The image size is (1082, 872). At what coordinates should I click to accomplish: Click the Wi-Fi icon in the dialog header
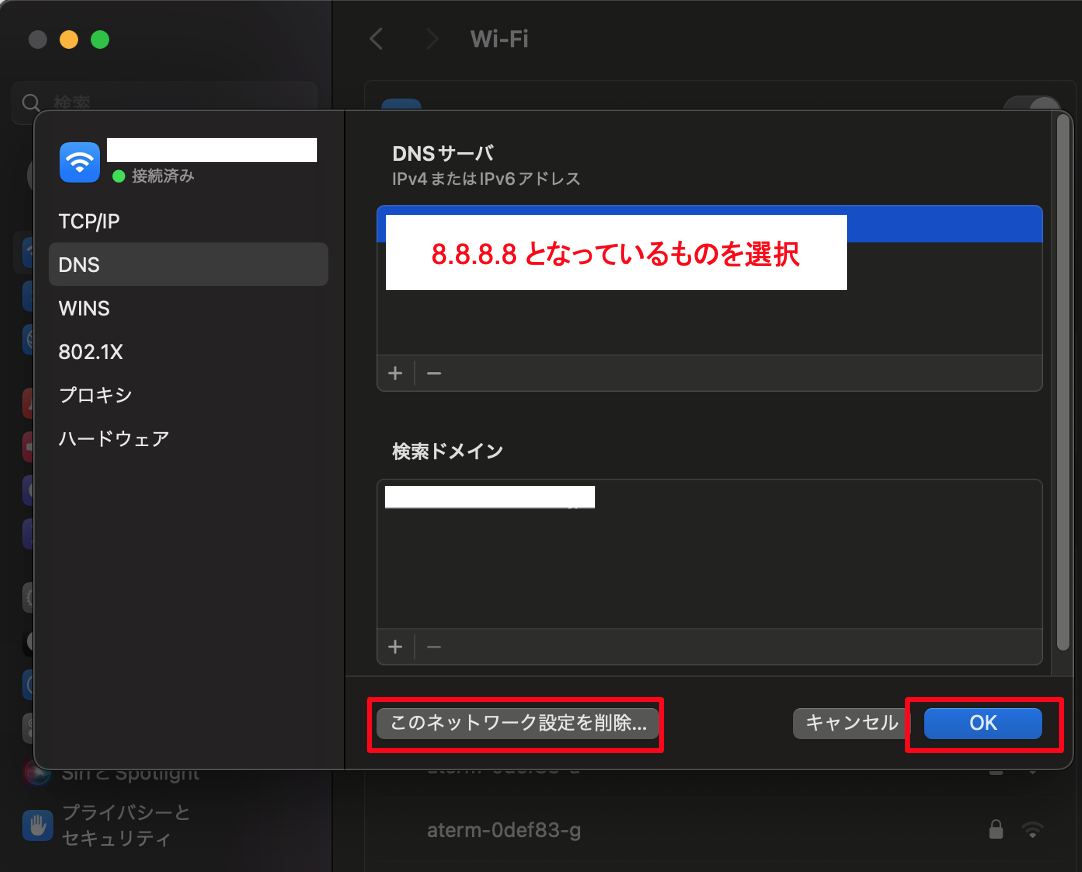(x=80, y=162)
